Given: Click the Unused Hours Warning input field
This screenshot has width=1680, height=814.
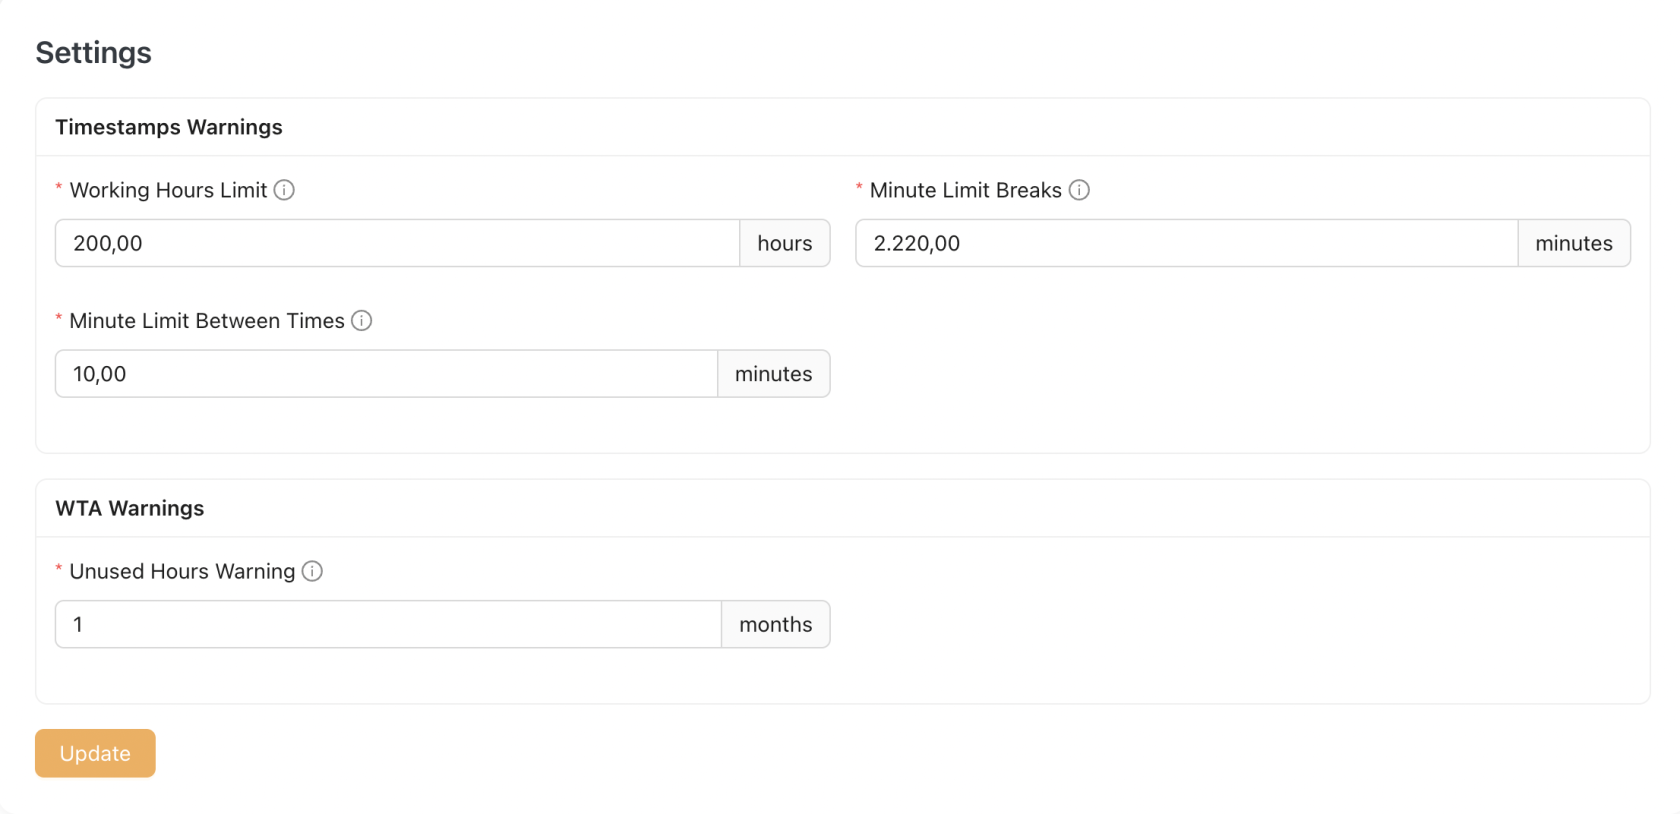Looking at the screenshot, I should (387, 624).
